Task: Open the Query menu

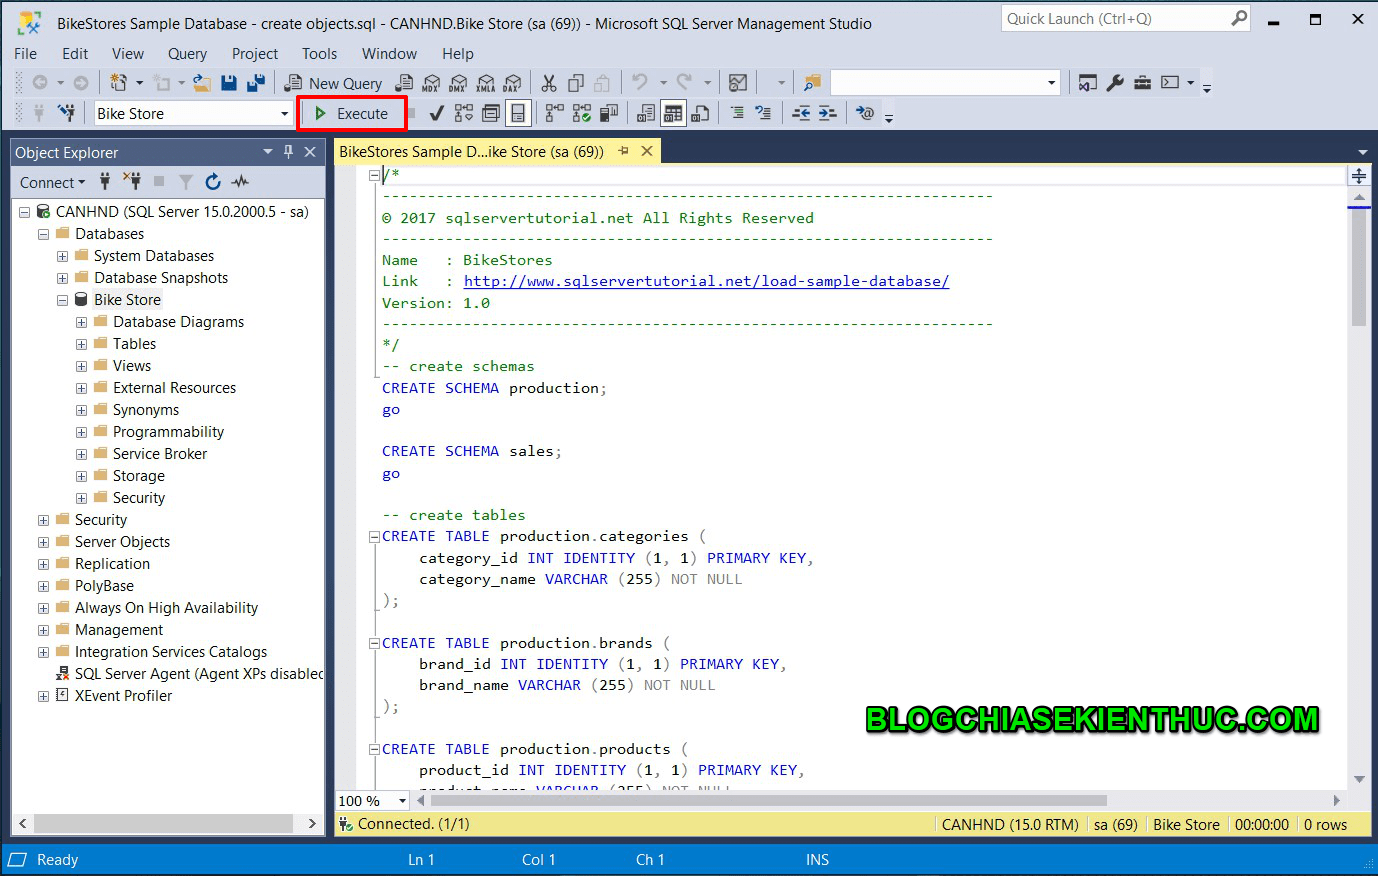Action: pos(187,54)
